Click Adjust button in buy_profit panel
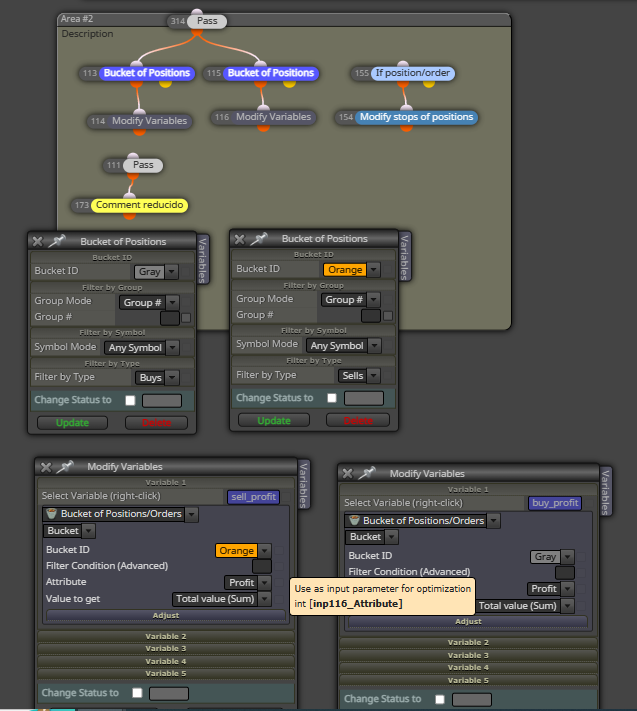The width and height of the screenshot is (637, 711). [468, 621]
